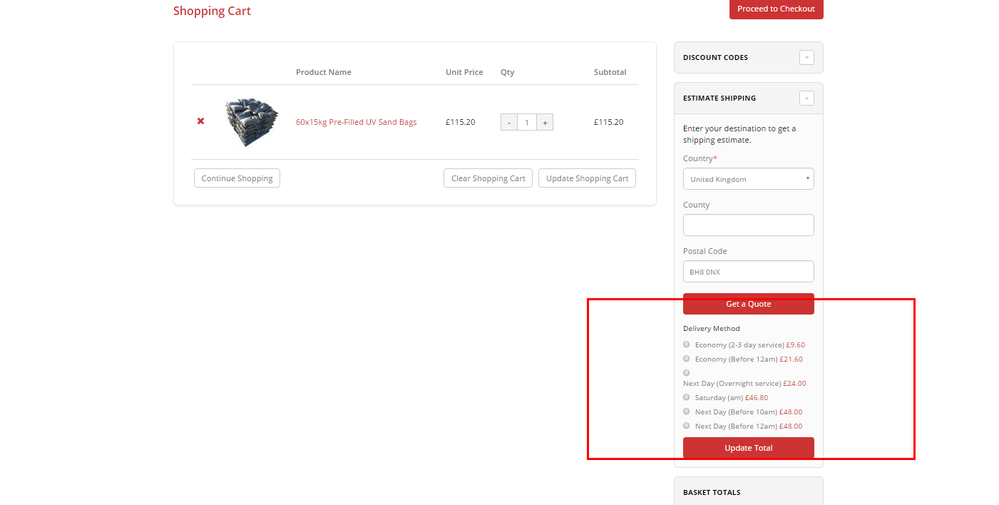Select Economy (2-3 day service) delivery
999x505 pixels.
click(687, 344)
